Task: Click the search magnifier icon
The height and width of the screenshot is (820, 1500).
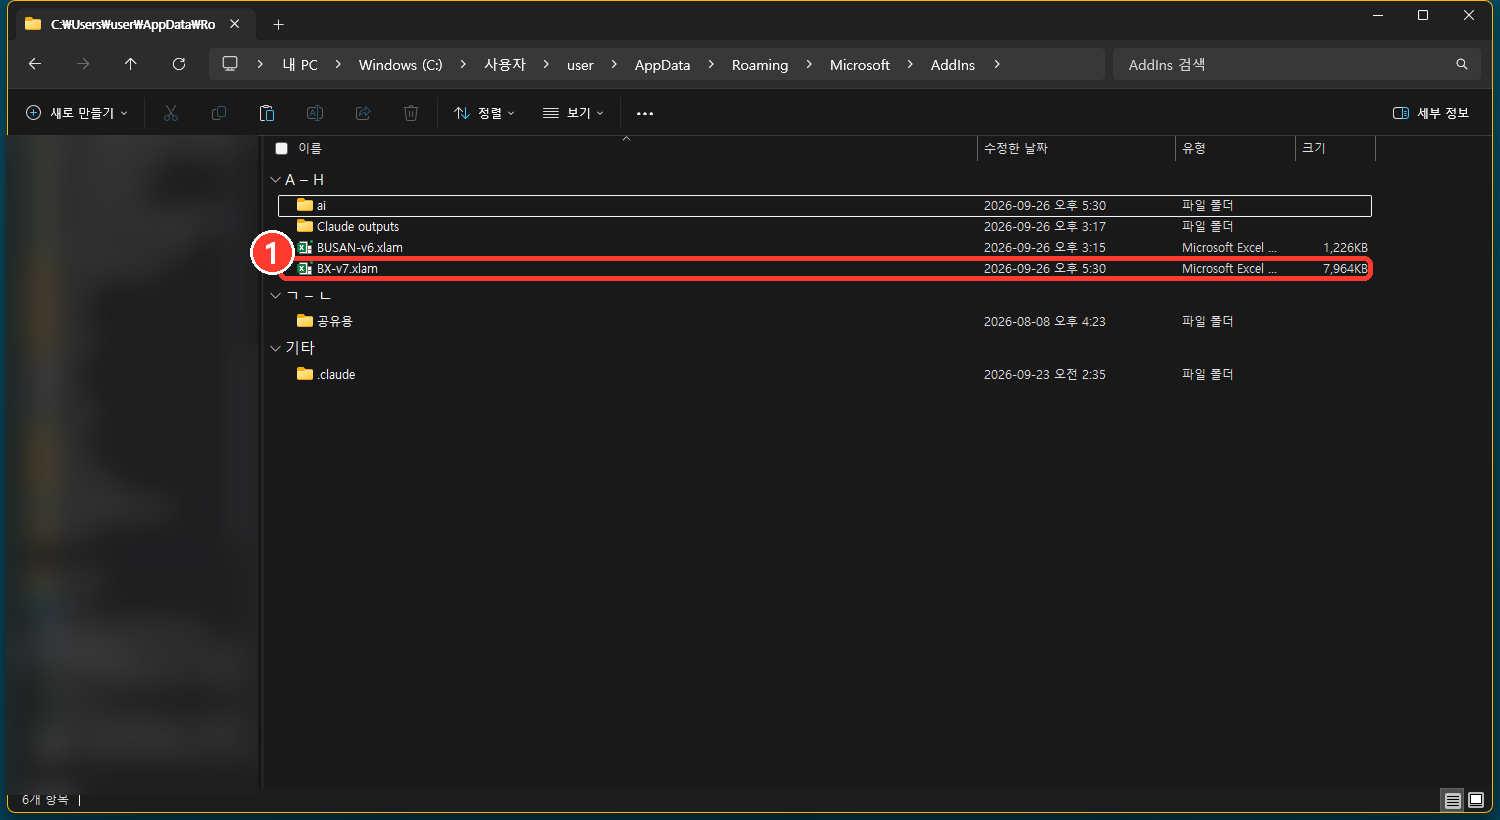Action: [1462, 64]
